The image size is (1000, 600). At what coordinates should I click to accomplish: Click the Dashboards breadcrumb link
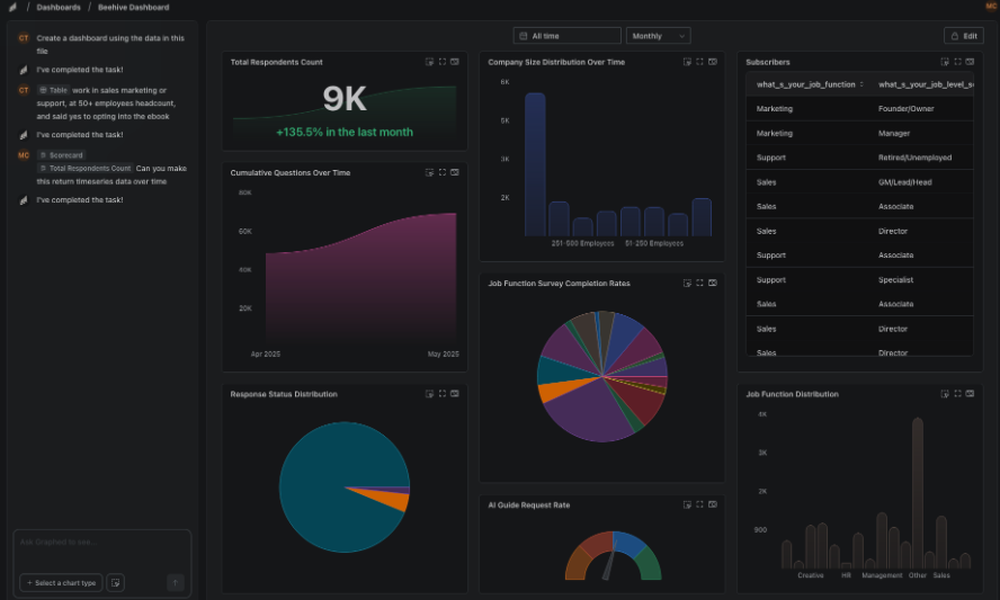coord(57,7)
